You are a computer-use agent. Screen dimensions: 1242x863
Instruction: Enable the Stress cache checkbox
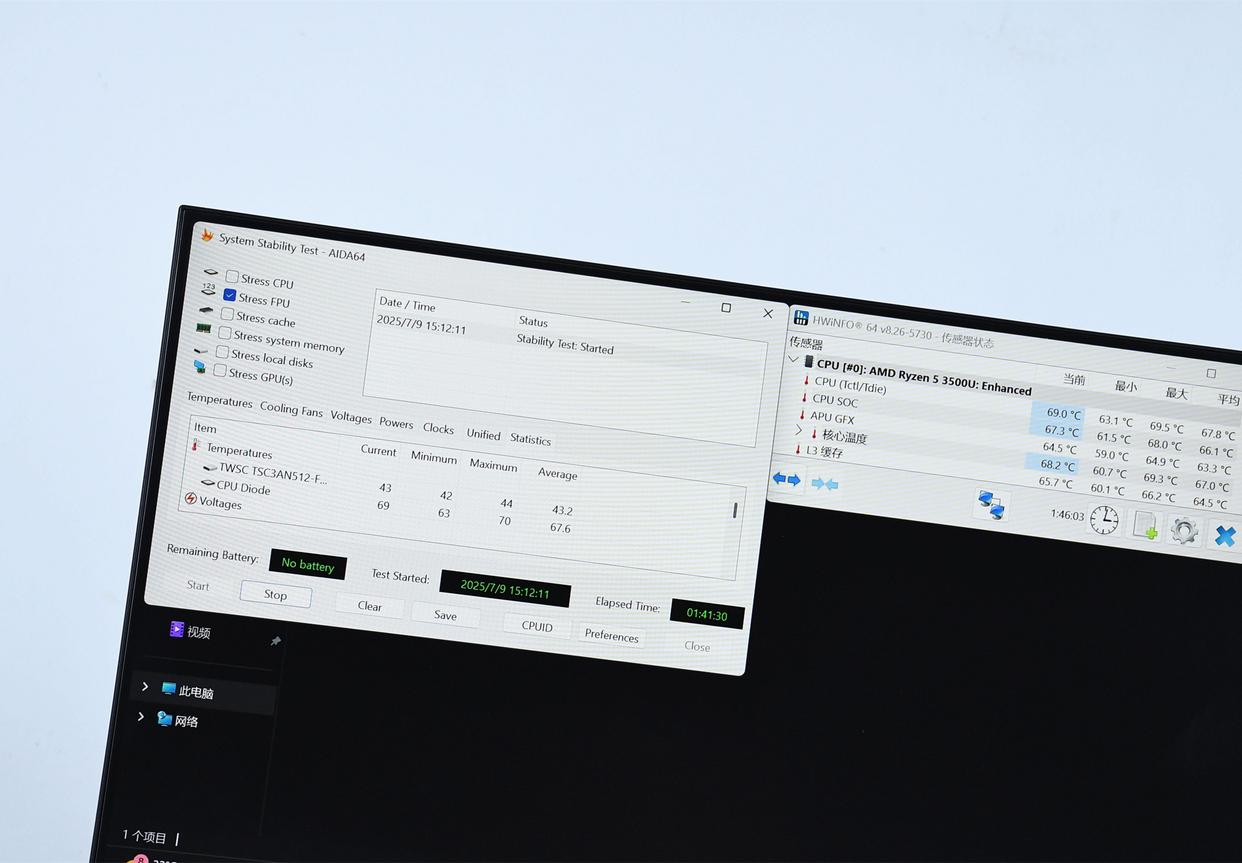(227, 314)
